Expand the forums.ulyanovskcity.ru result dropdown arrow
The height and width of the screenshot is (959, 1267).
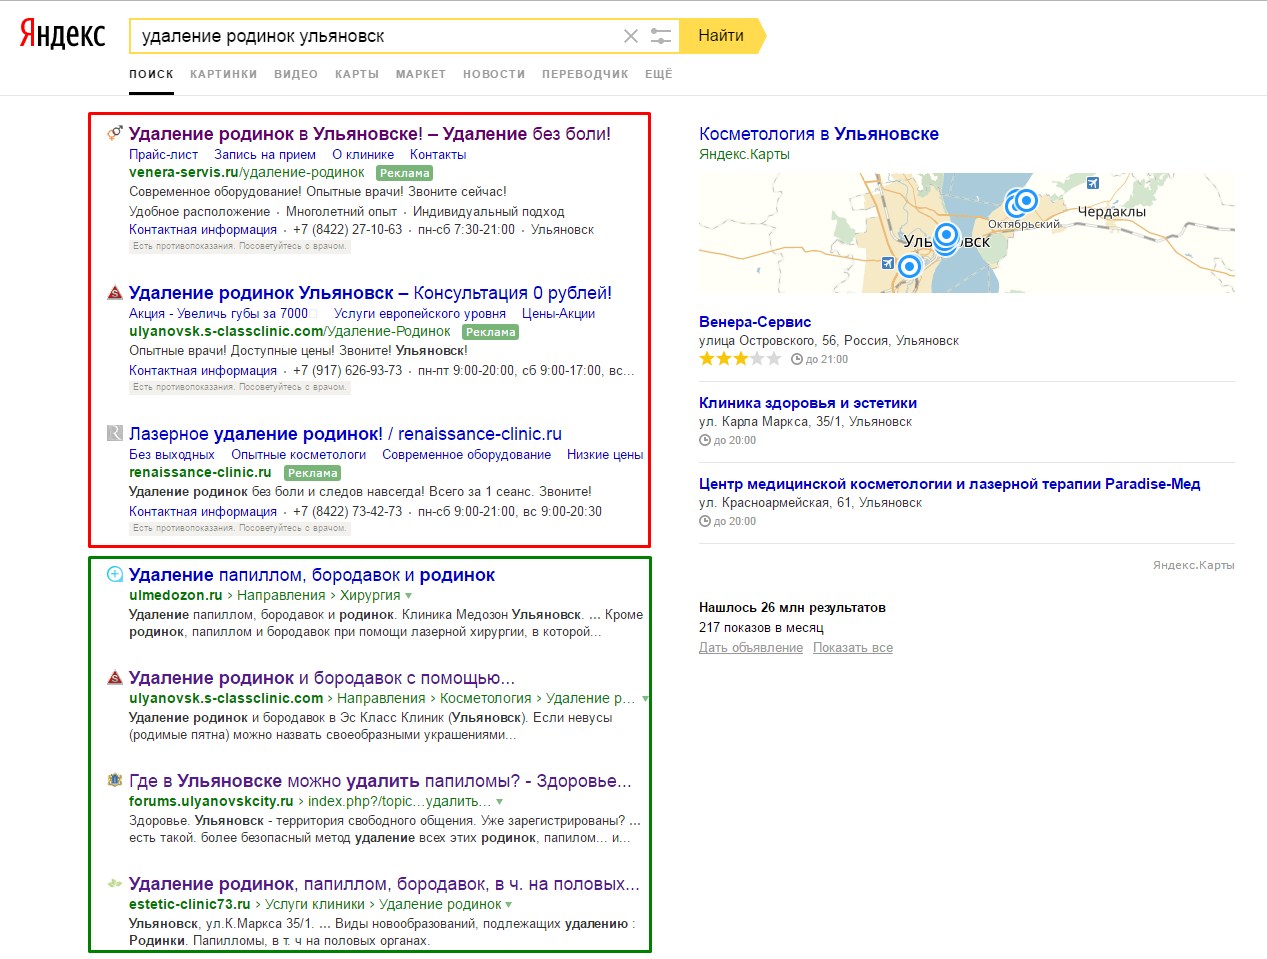click(x=499, y=802)
